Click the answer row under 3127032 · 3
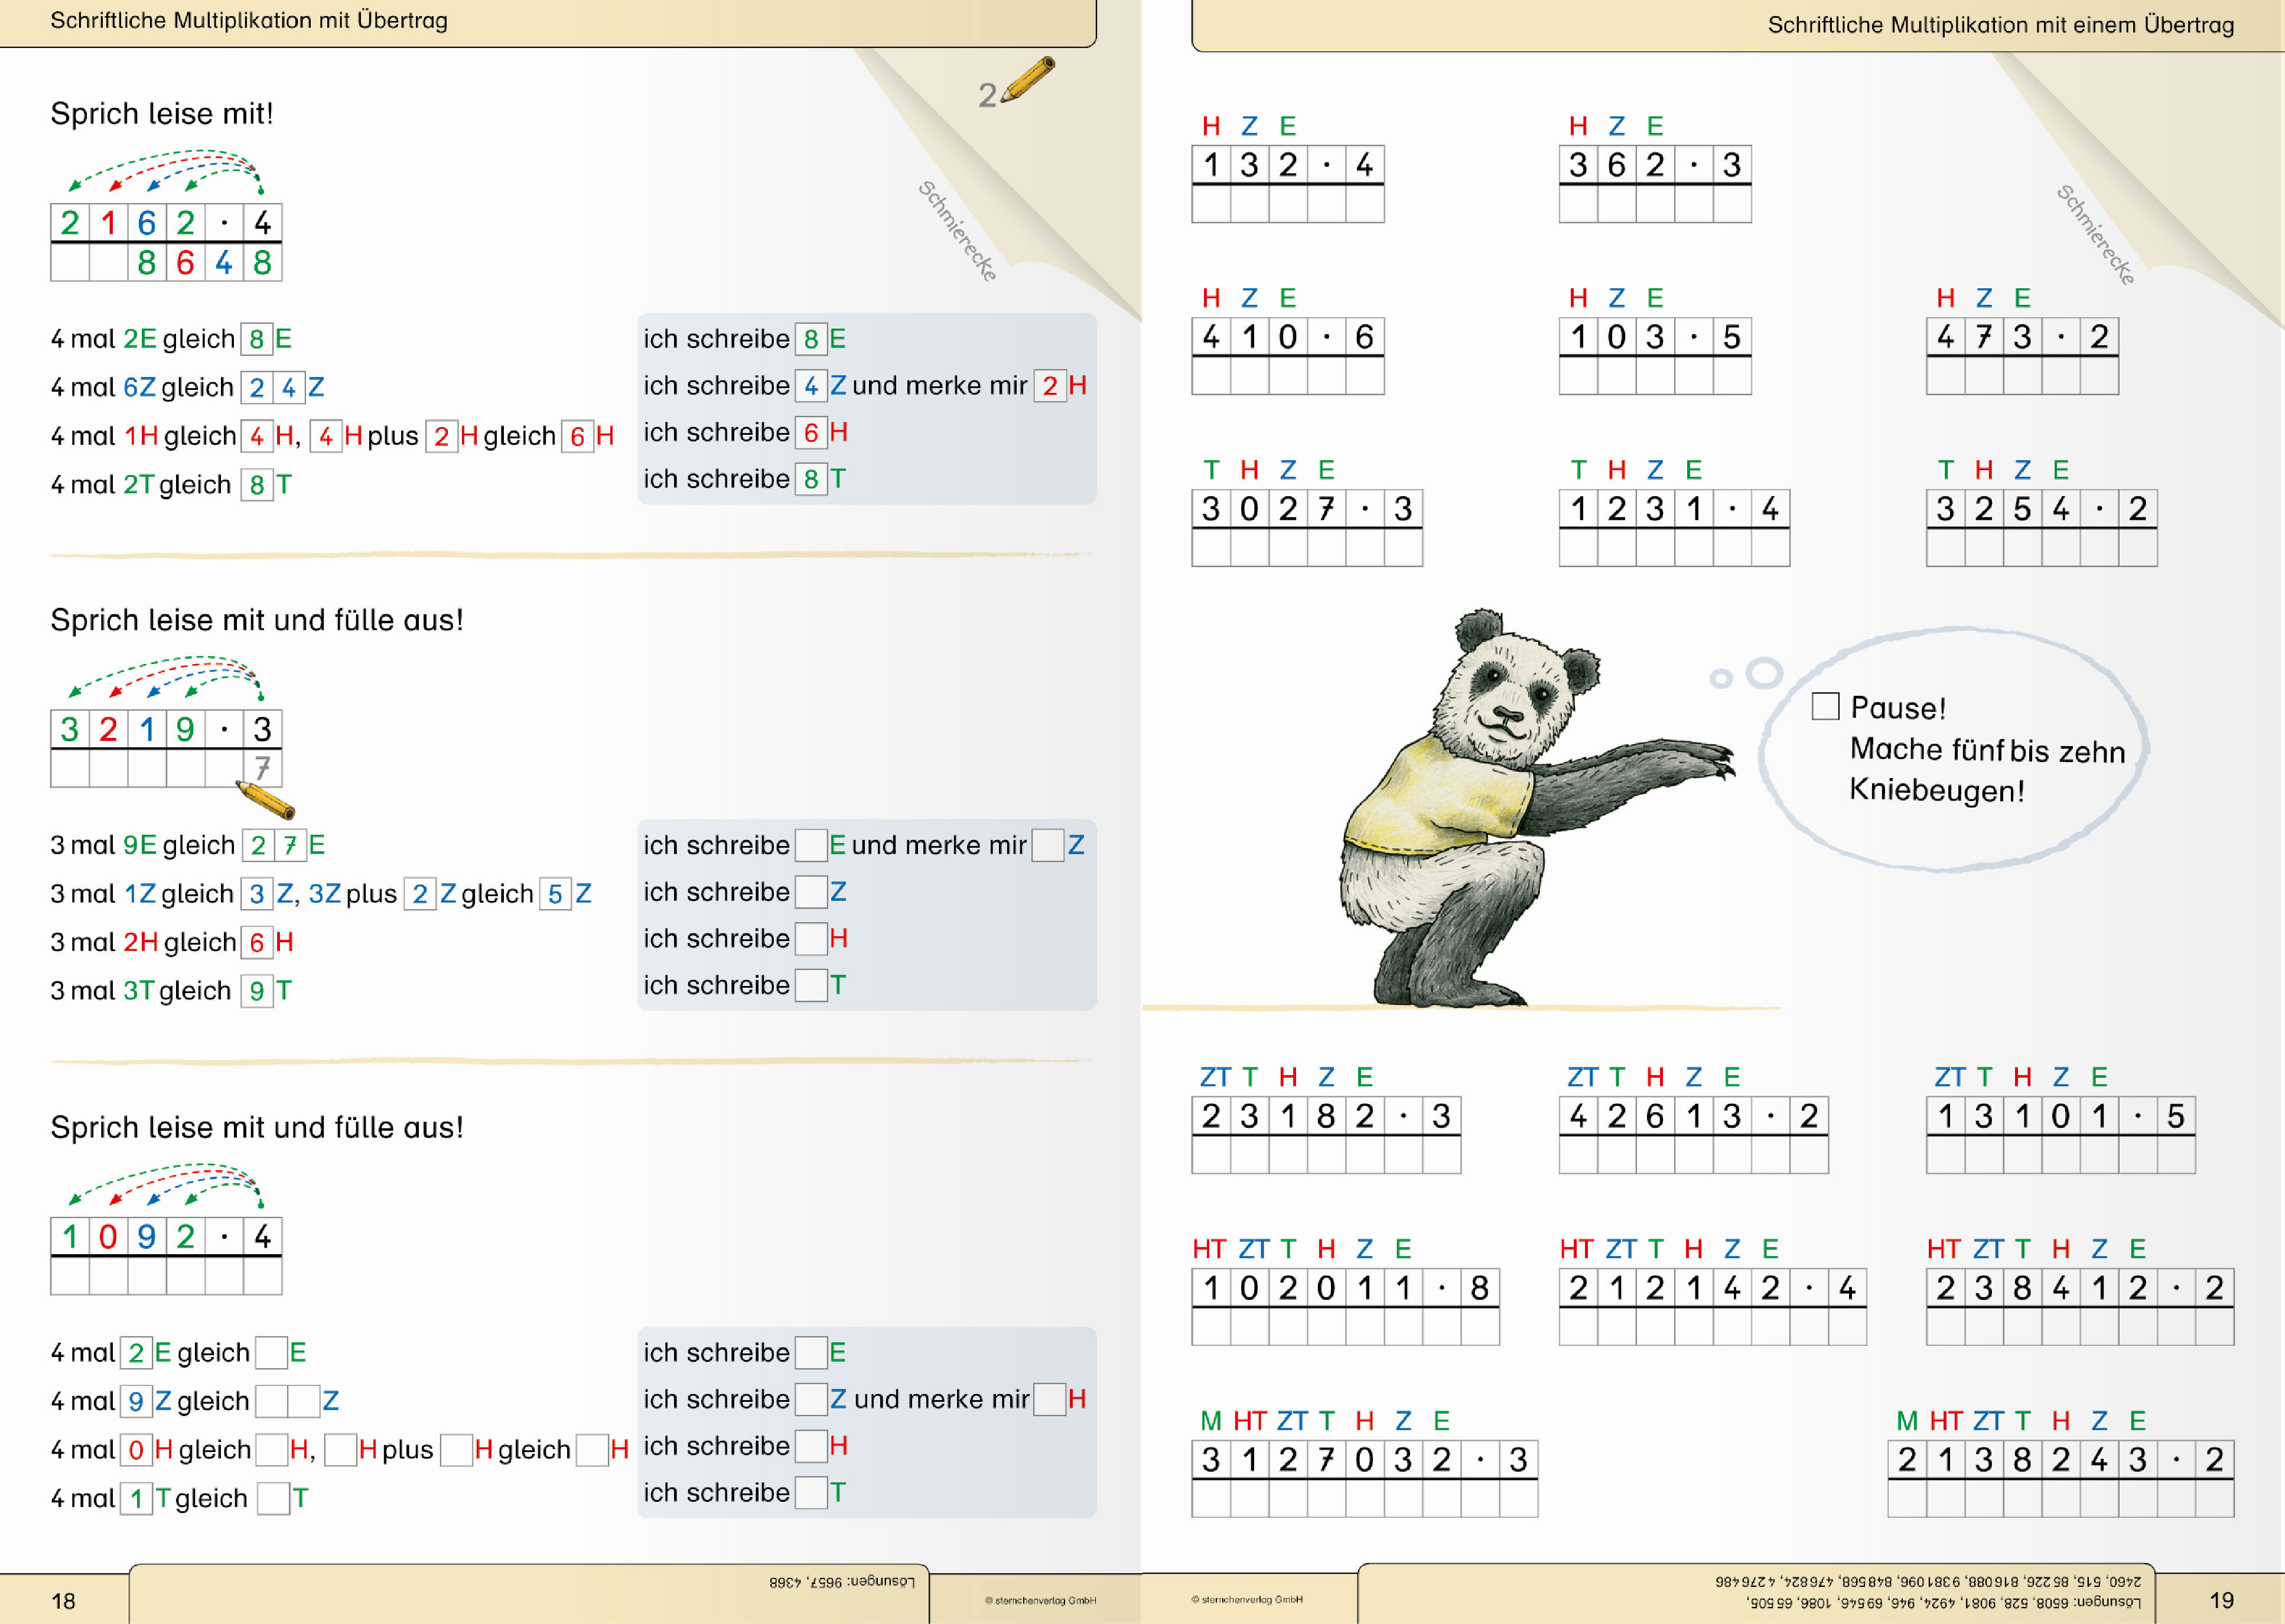The width and height of the screenshot is (2285, 1624). 1364,1499
